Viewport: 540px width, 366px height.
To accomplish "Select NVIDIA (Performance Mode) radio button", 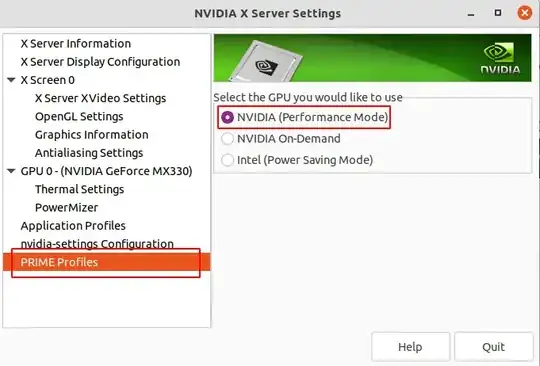I will pos(227,117).
